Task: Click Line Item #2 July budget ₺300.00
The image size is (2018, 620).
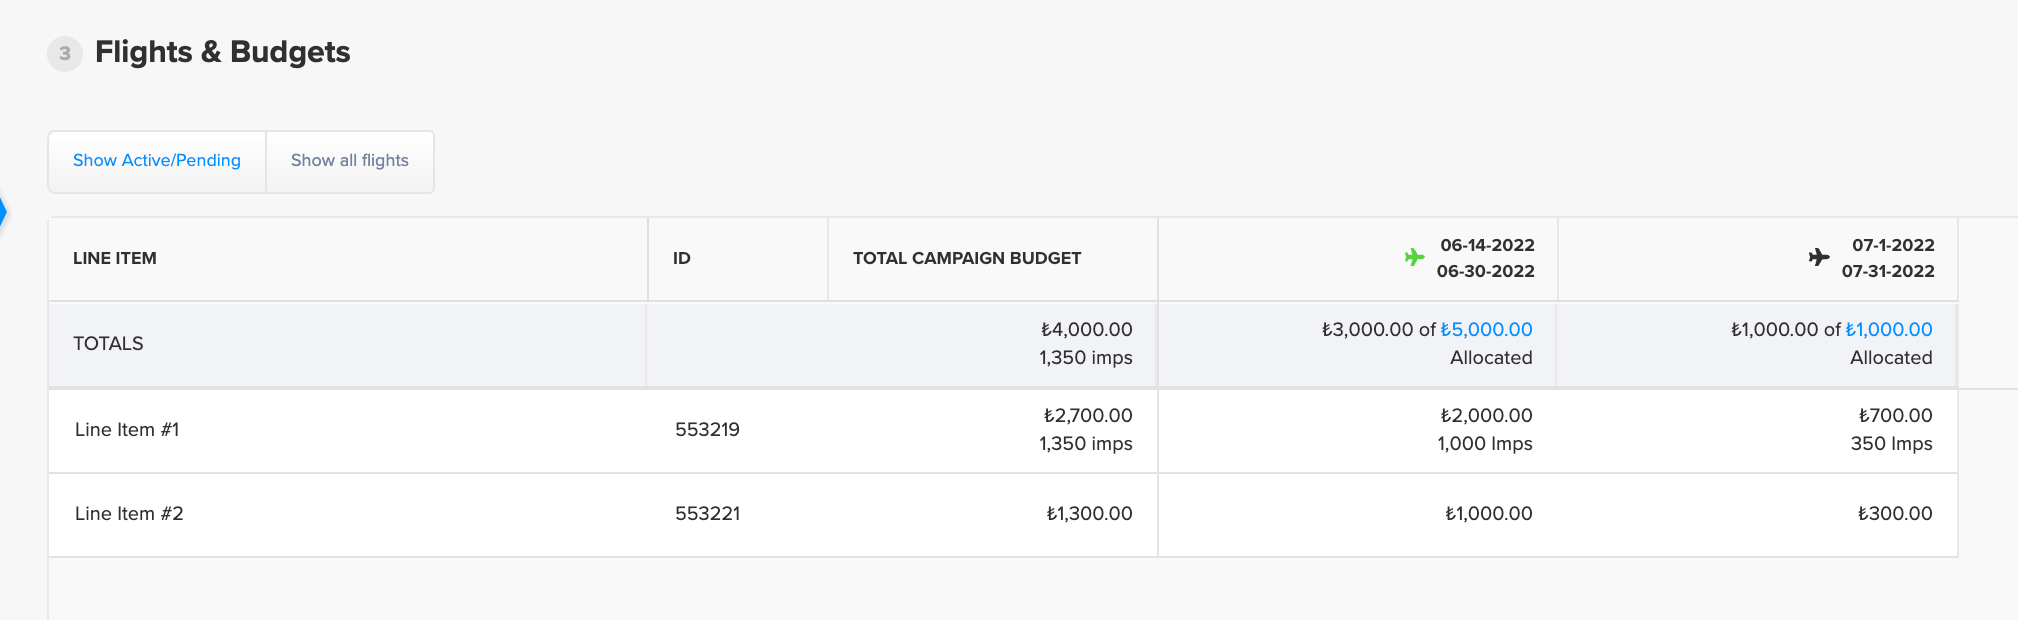Action: tap(1895, 513)
